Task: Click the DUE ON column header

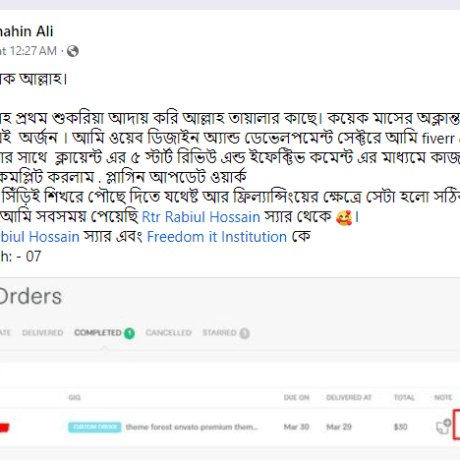Action: tap(296, 397)
